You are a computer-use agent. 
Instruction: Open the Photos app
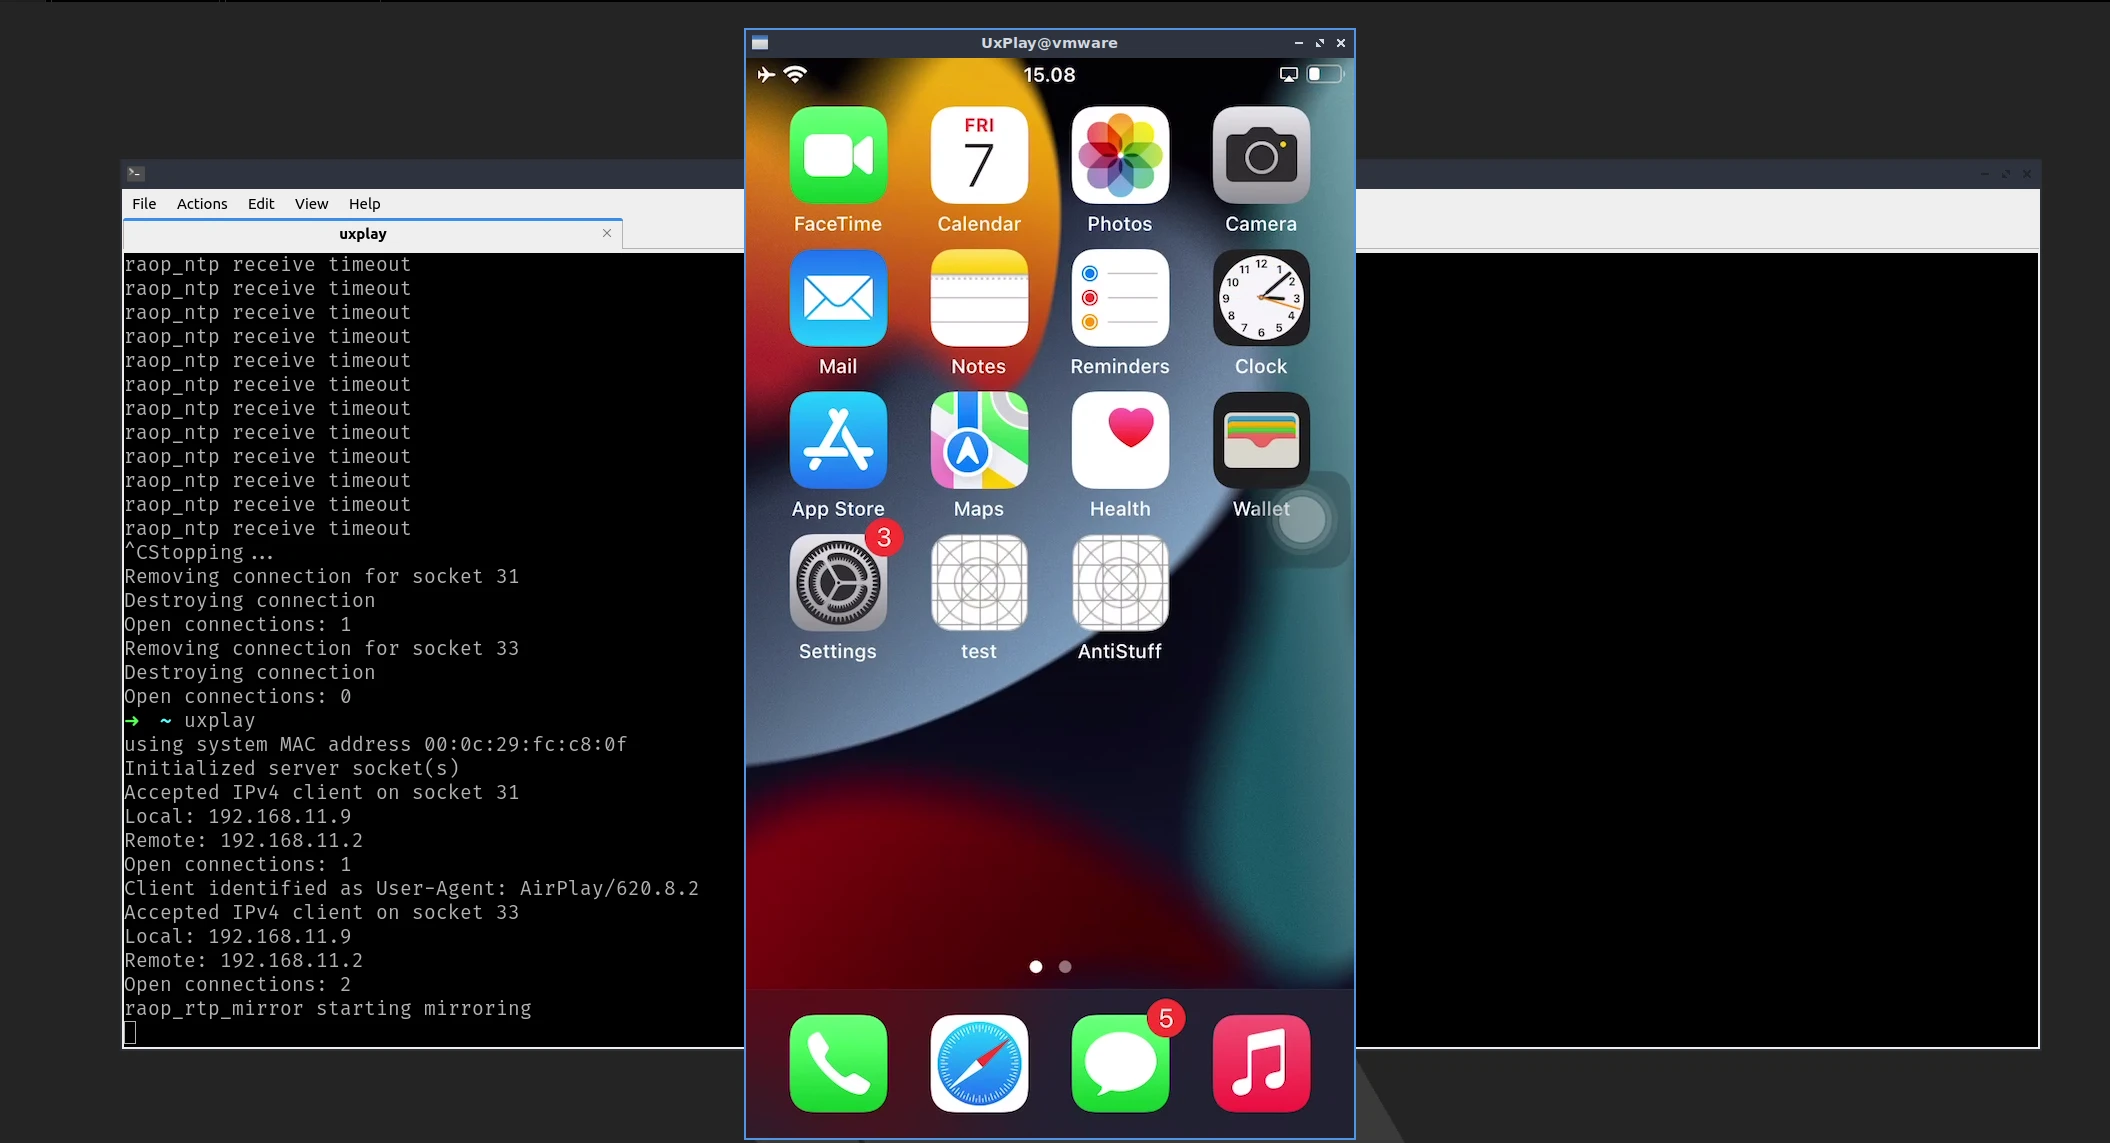(1120, 156)
